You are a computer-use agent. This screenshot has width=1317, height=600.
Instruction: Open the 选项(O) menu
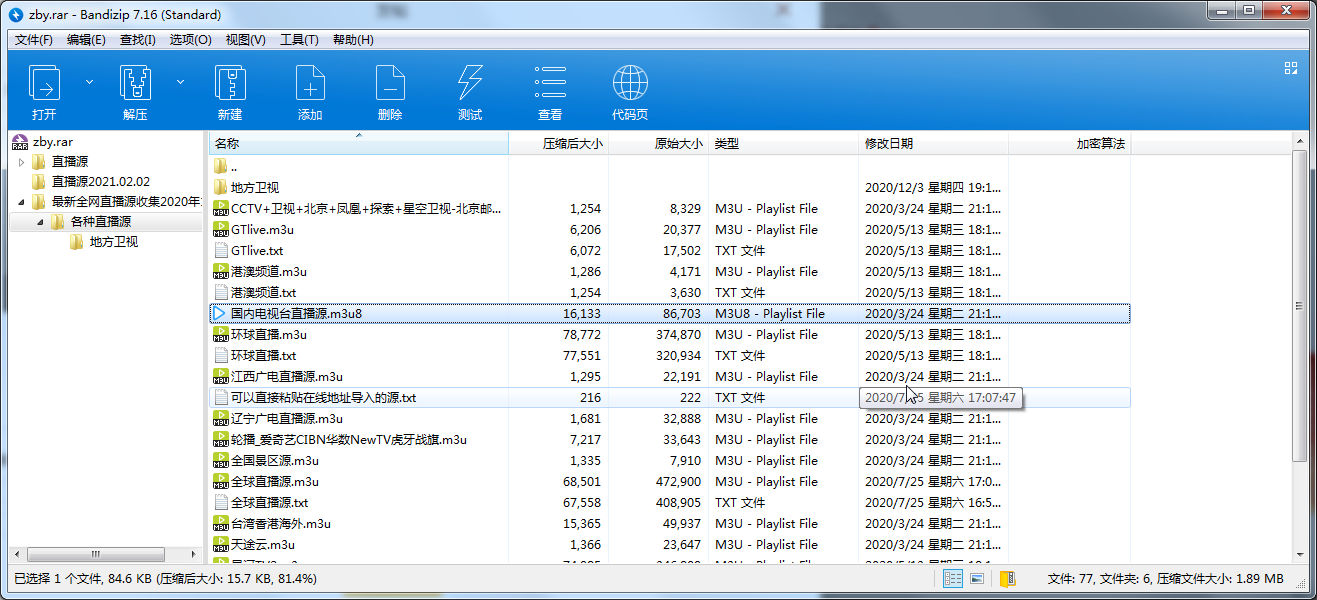tap(190, 39)
